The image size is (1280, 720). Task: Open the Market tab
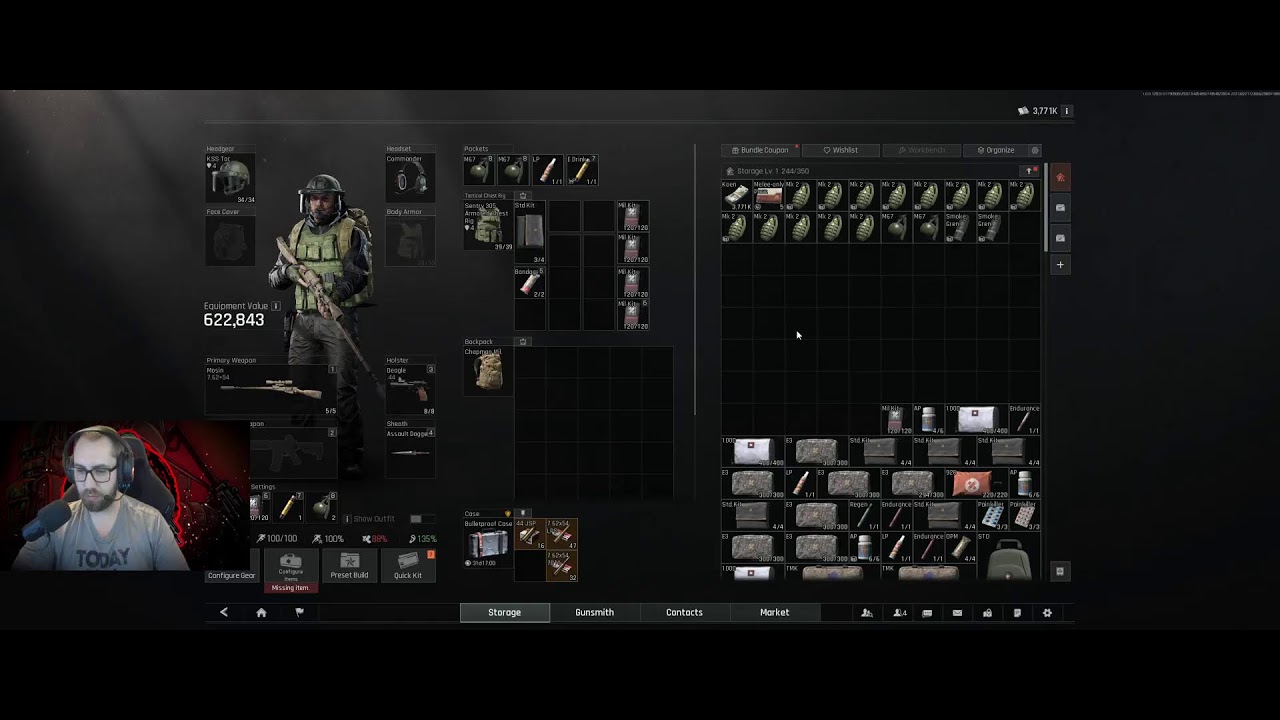click(775, 613)
